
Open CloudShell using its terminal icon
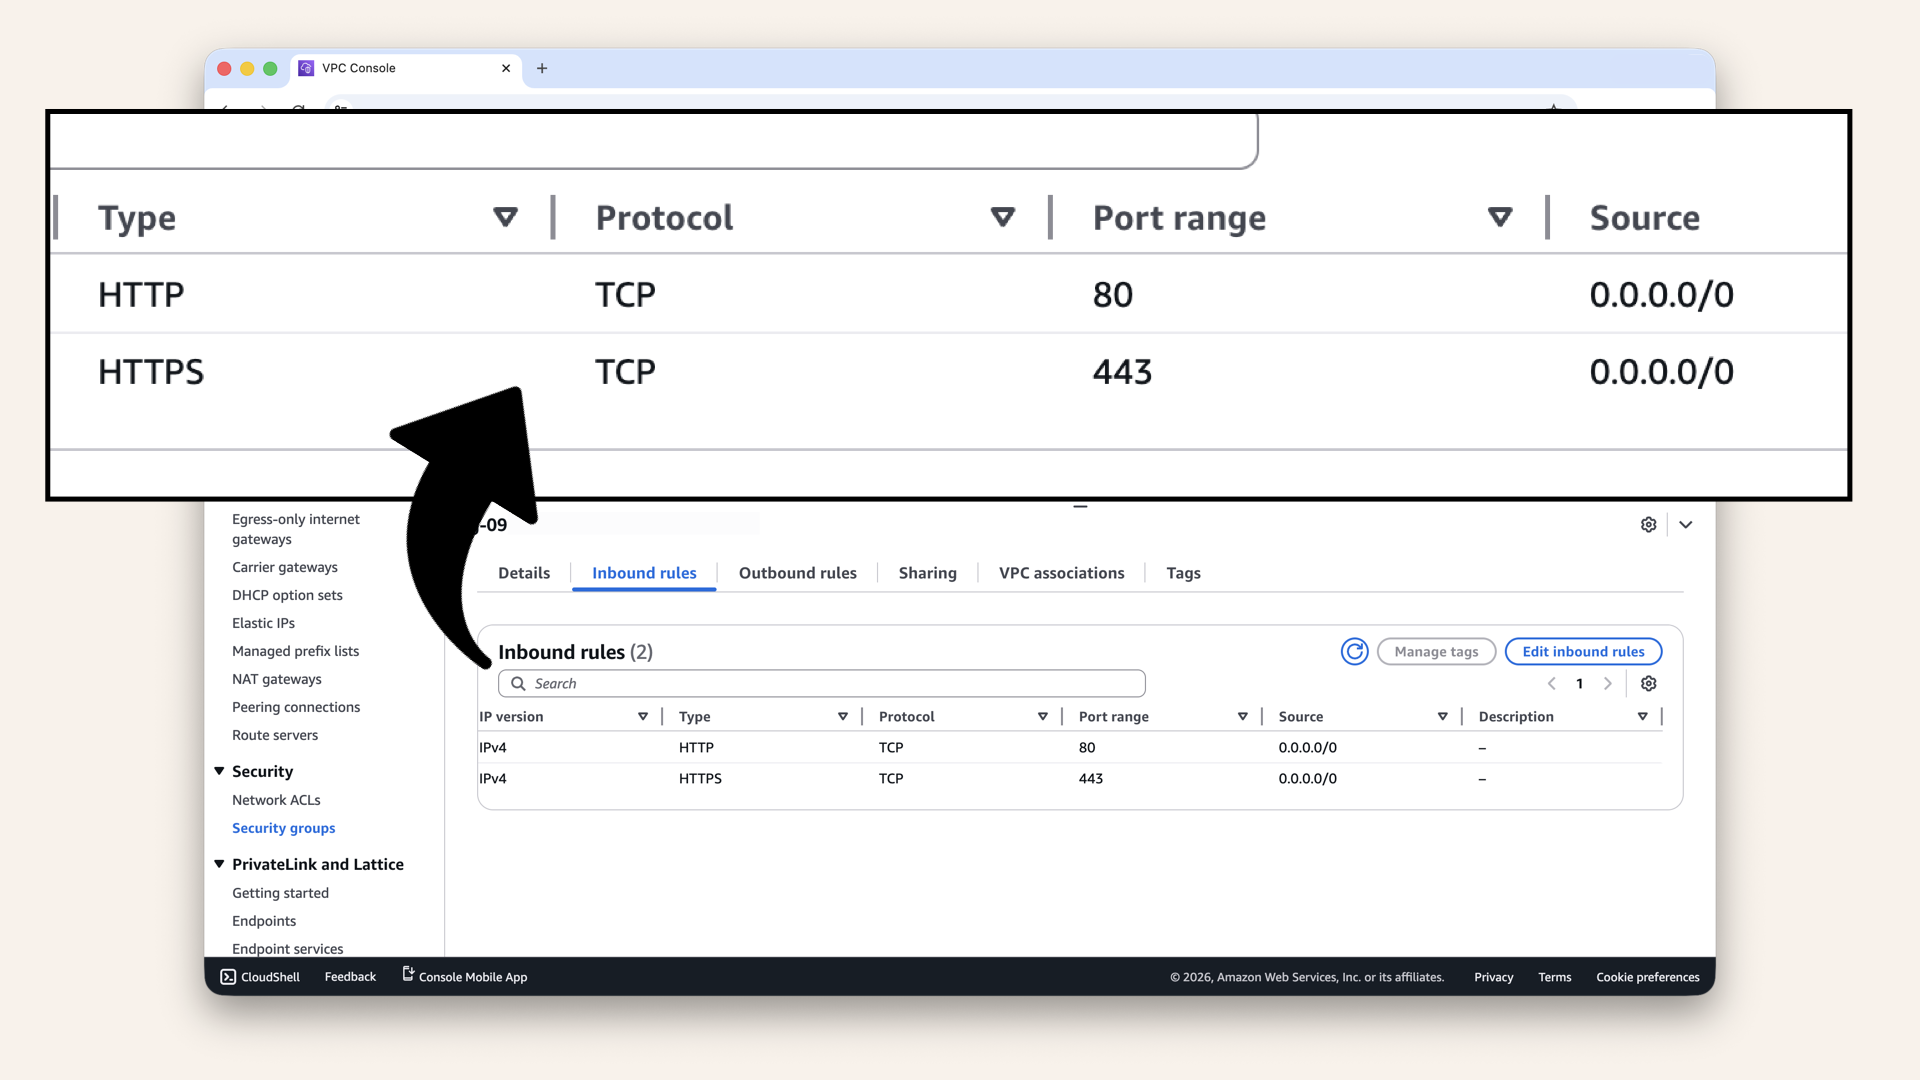(229, 976)
